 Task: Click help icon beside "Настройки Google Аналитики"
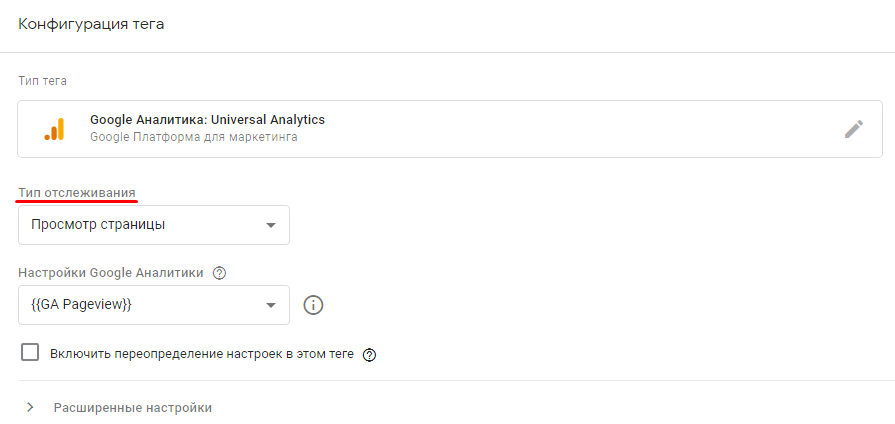point(220,272)
